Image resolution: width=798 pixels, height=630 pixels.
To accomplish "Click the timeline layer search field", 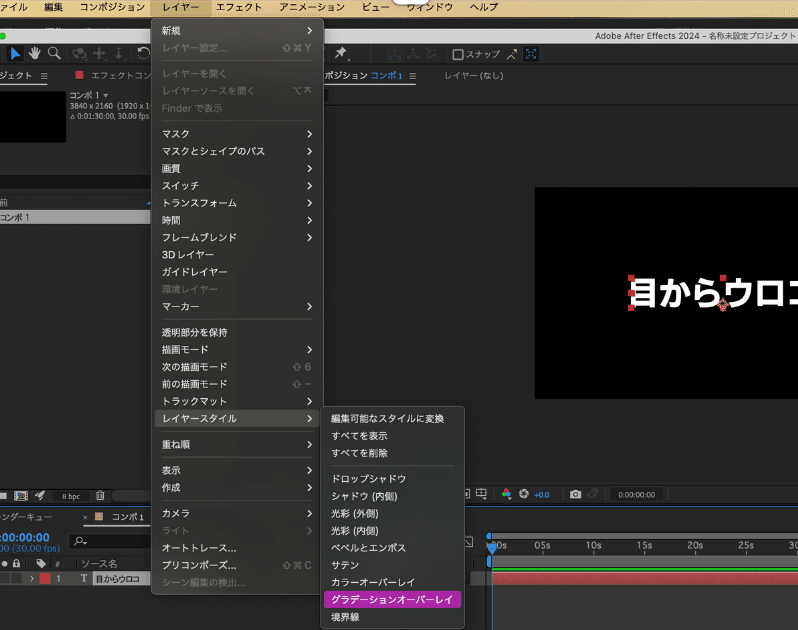I will (111, 541).
